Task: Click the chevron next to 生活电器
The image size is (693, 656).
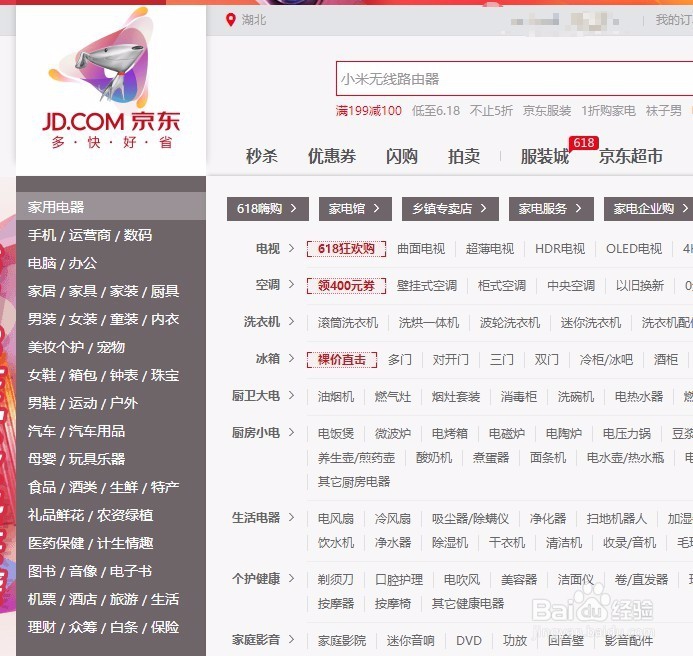Action: [291, 518]
